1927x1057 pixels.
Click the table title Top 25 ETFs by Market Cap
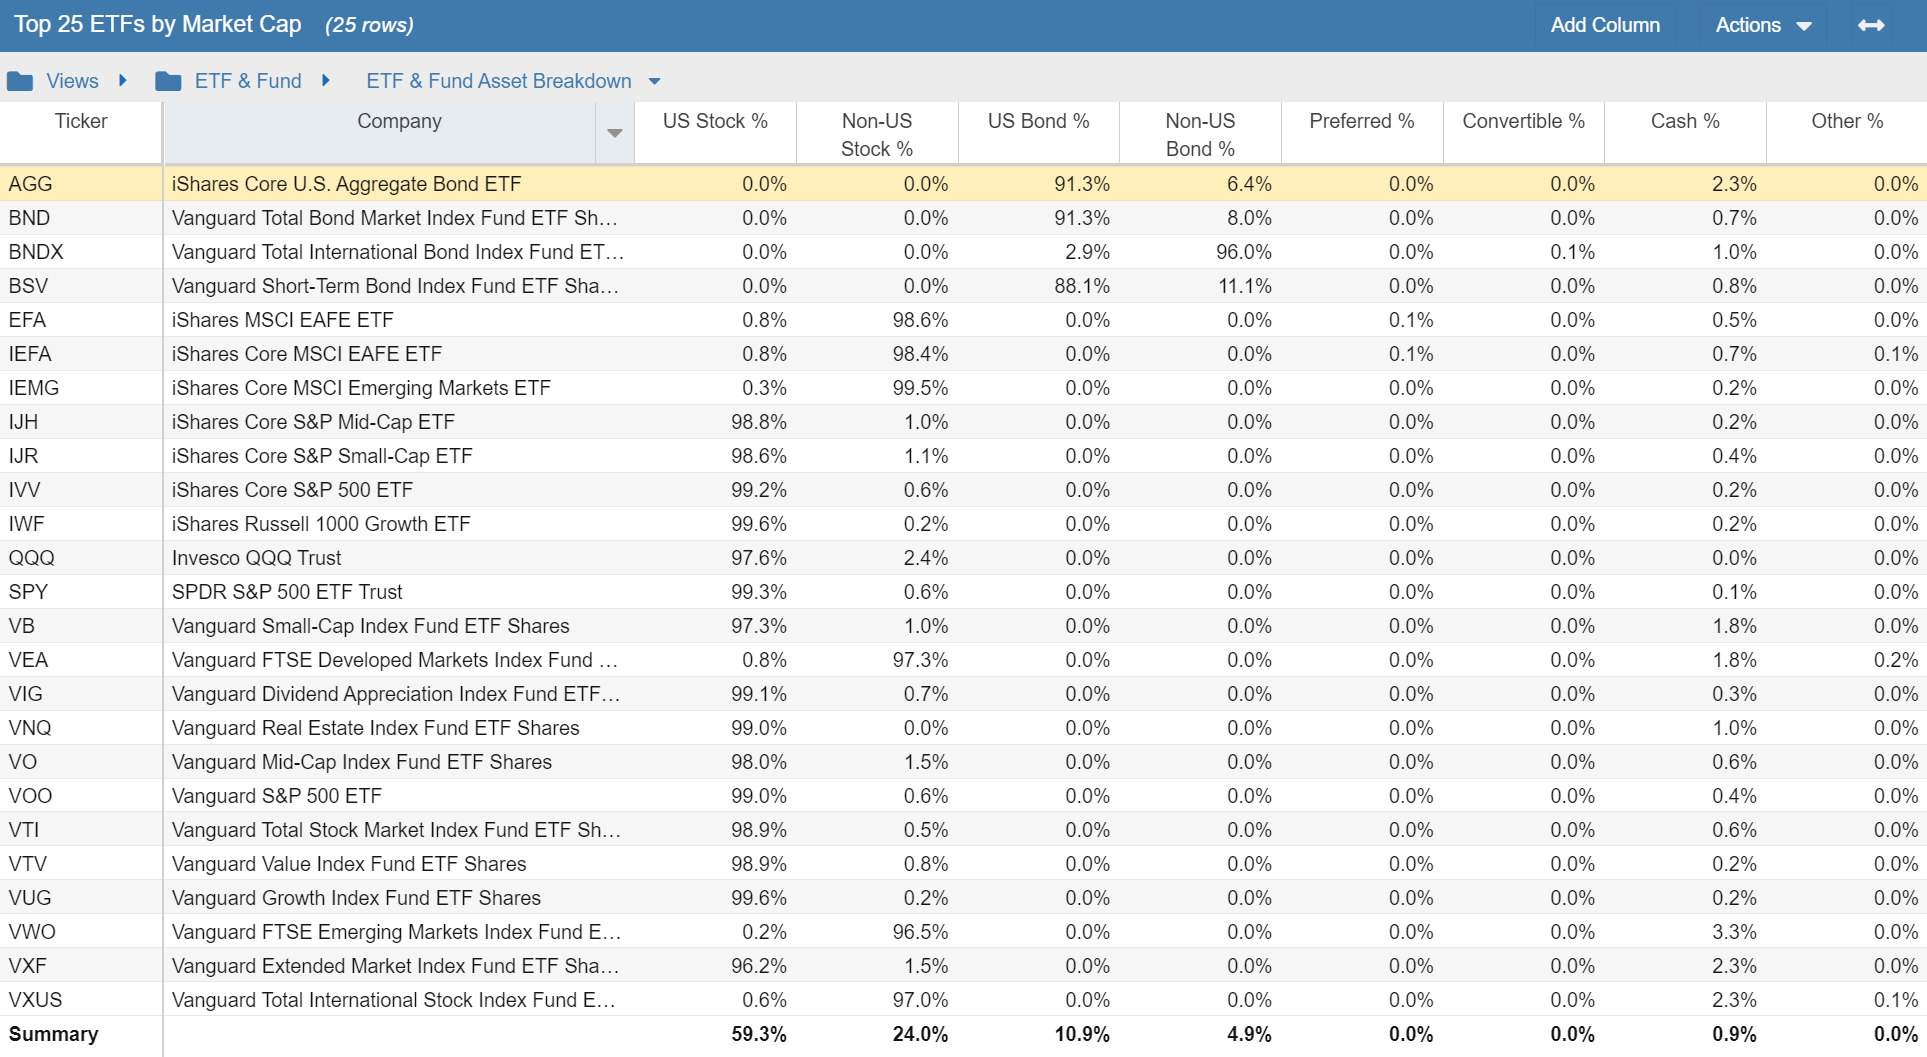coord(158,25)
